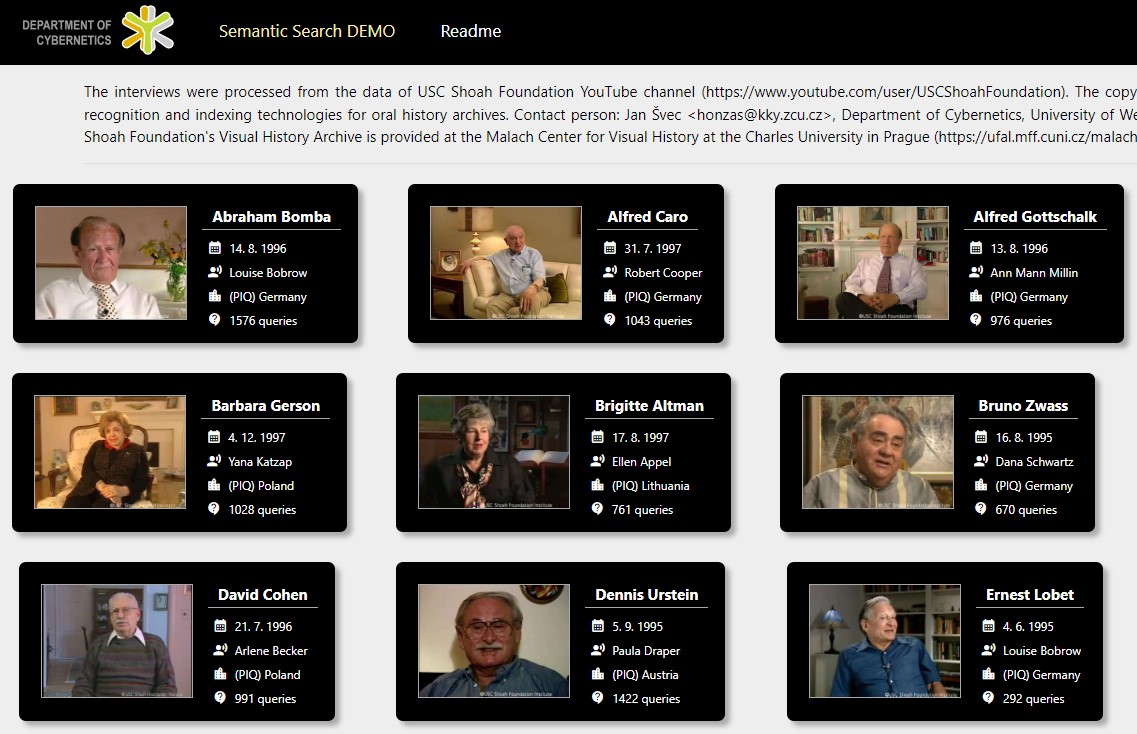This screenshot has height=734, width=1137.
Task: Click the calendar icon next to 4. 6. 1995
Action: 988,626
